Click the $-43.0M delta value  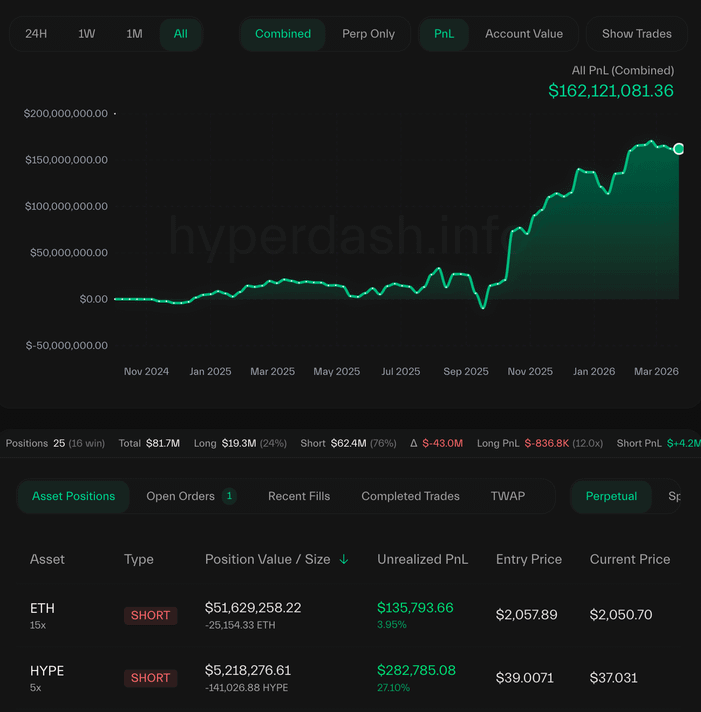point(443,443)
